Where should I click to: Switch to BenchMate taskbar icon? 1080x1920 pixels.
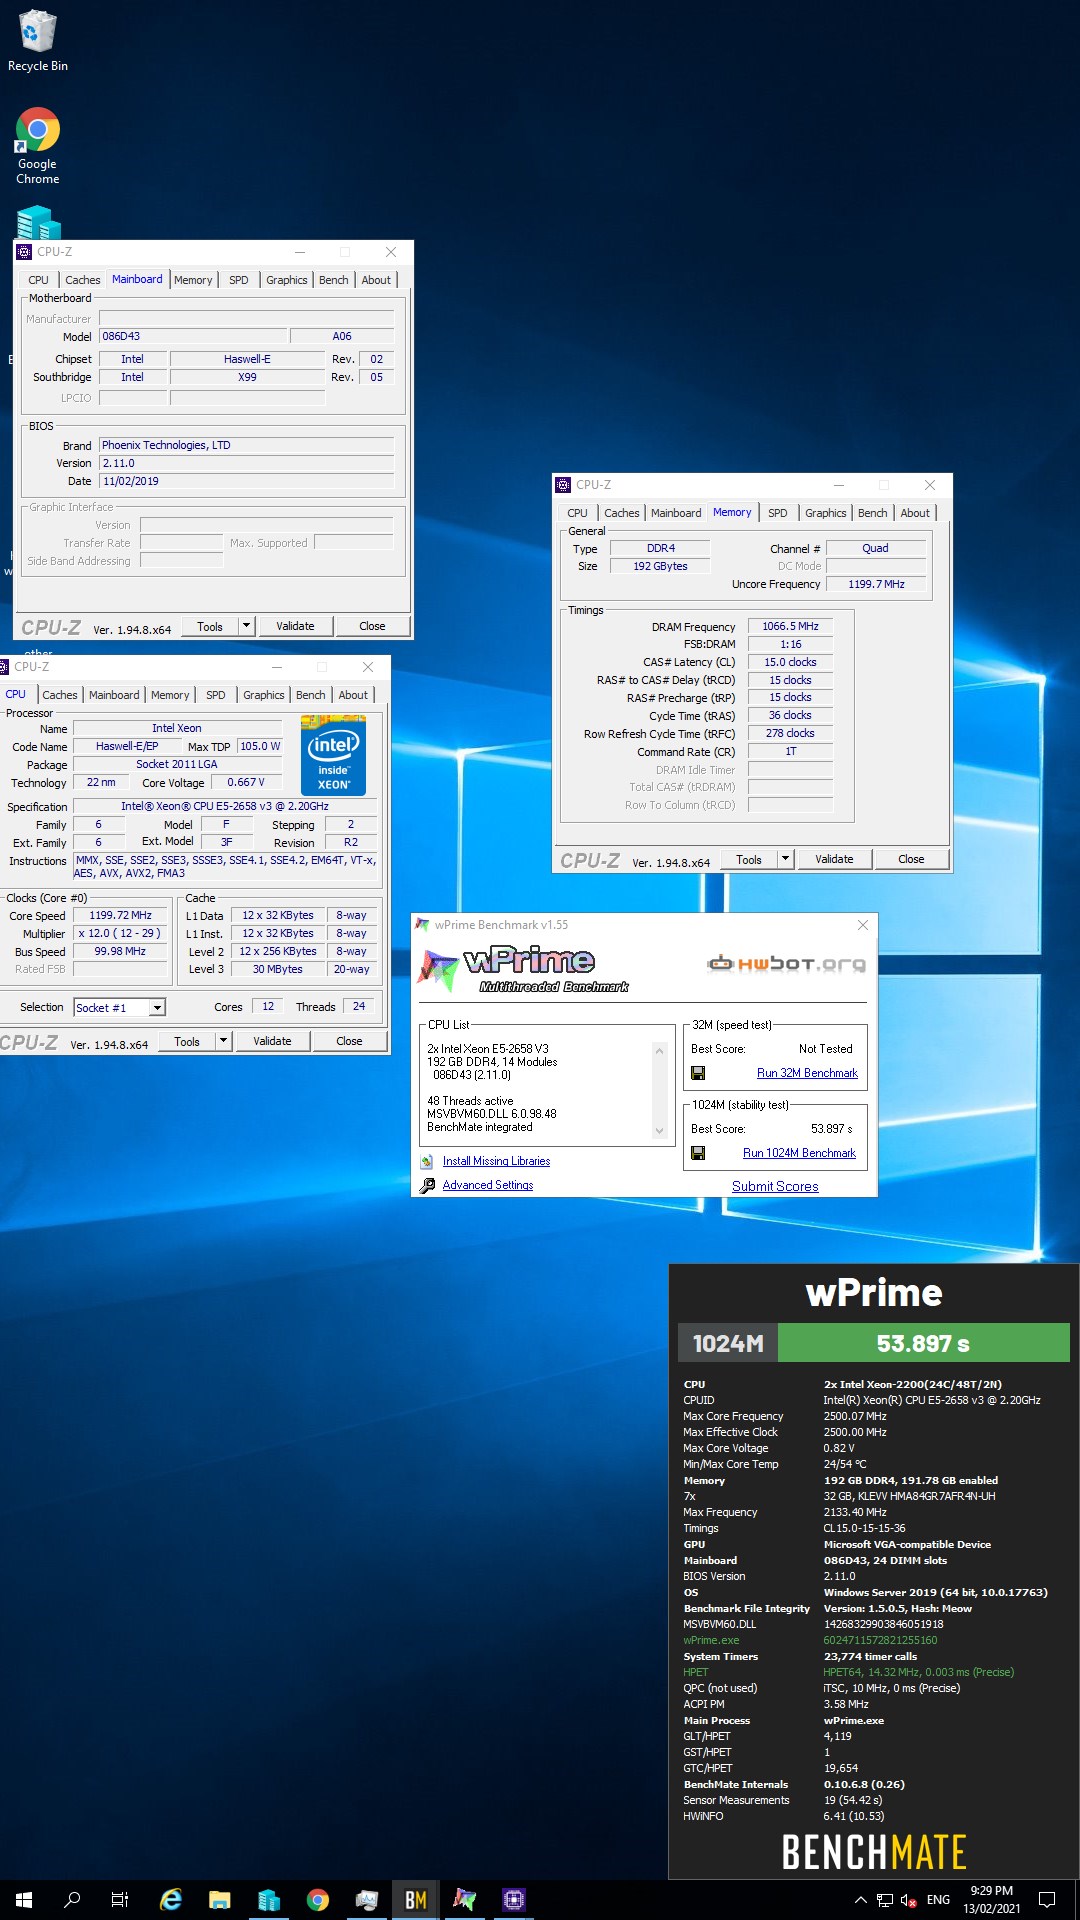(416, 1900)
